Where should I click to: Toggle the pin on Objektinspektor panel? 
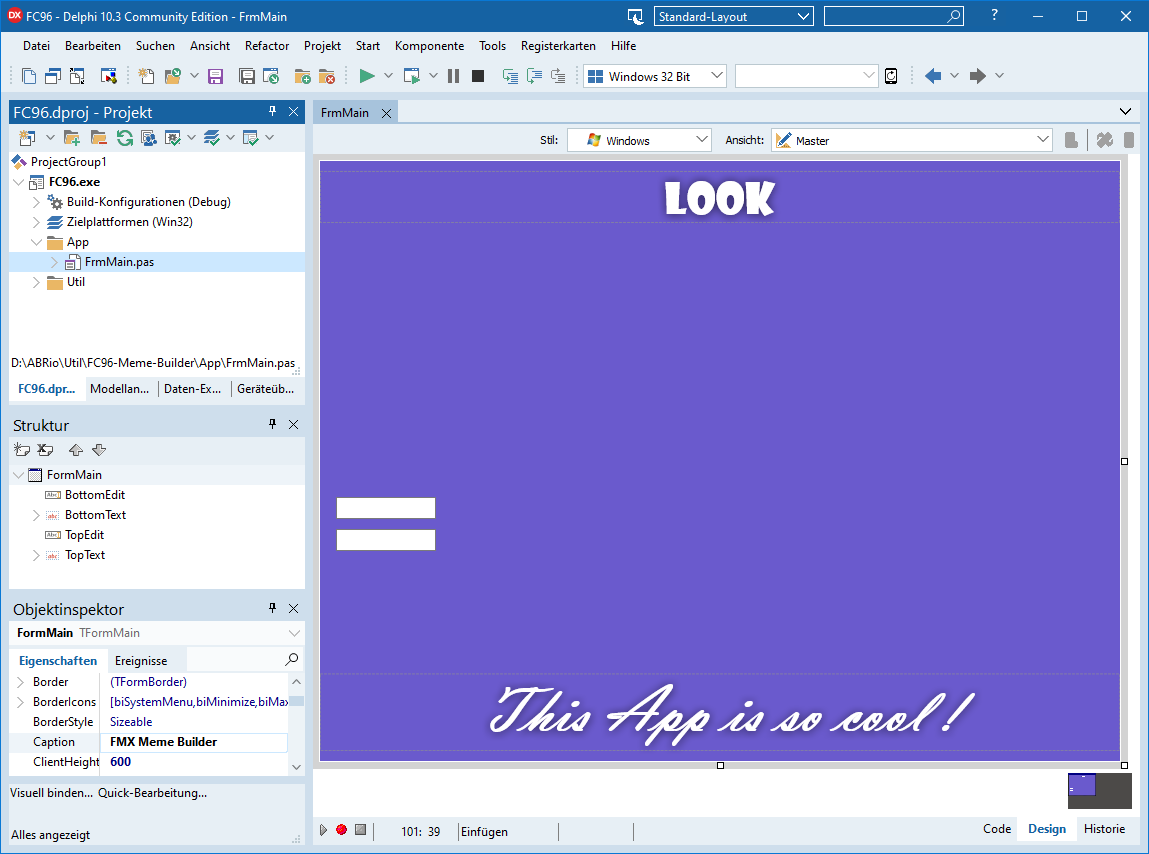272,609
